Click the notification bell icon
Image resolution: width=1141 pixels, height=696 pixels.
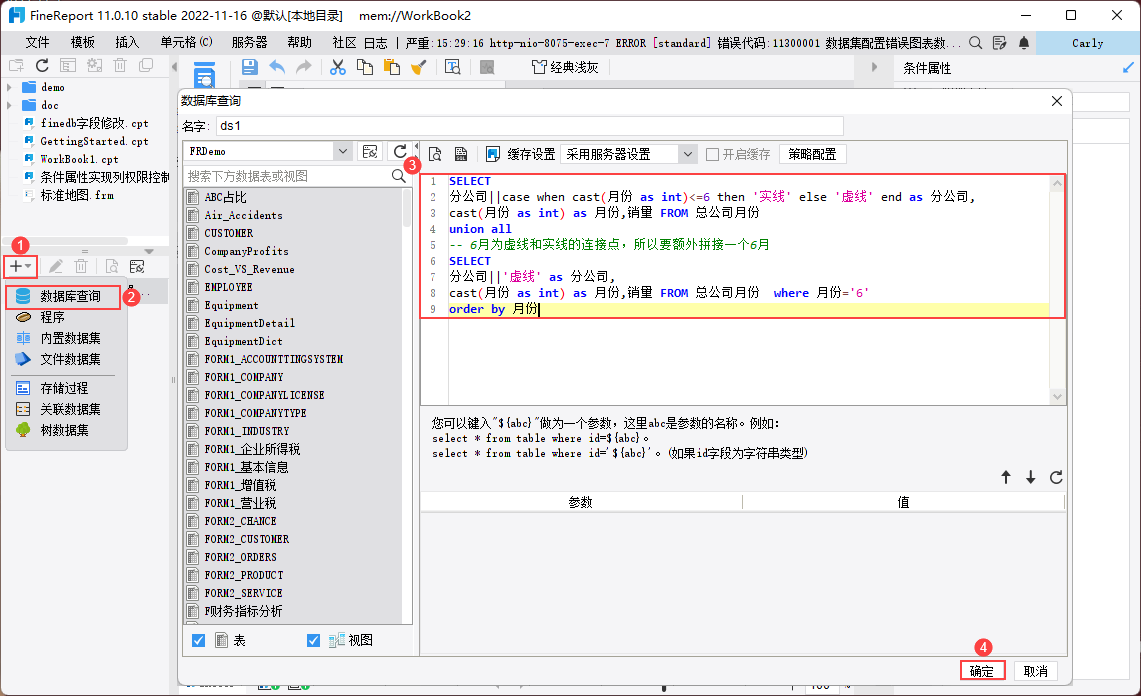pos(1024,43)
